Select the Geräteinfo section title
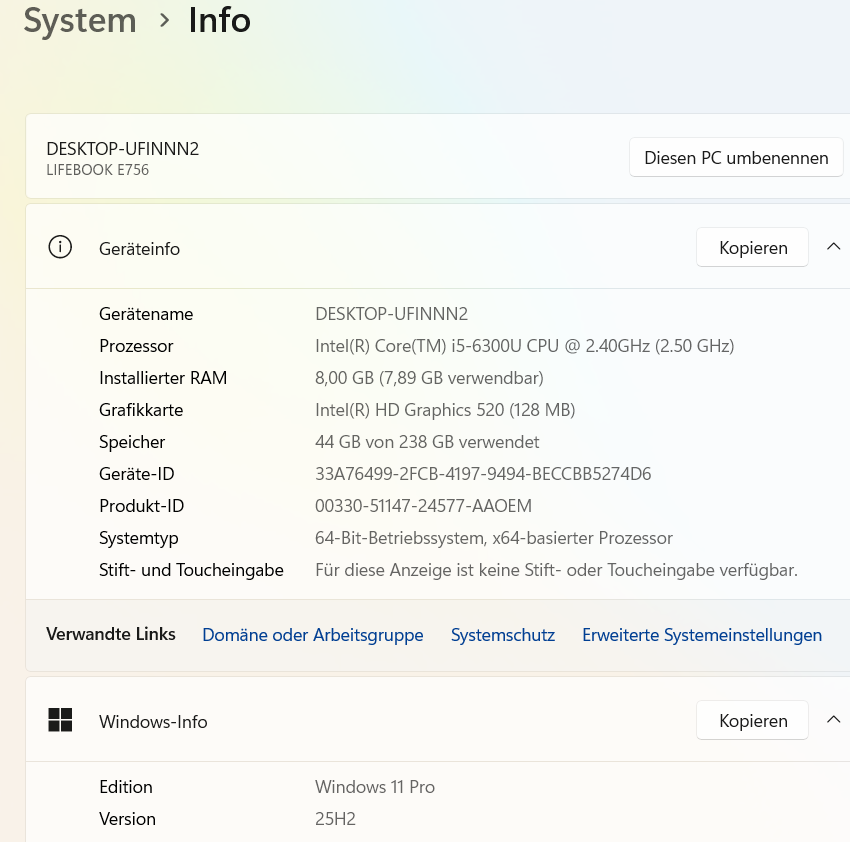 click(x=139, y=249)
